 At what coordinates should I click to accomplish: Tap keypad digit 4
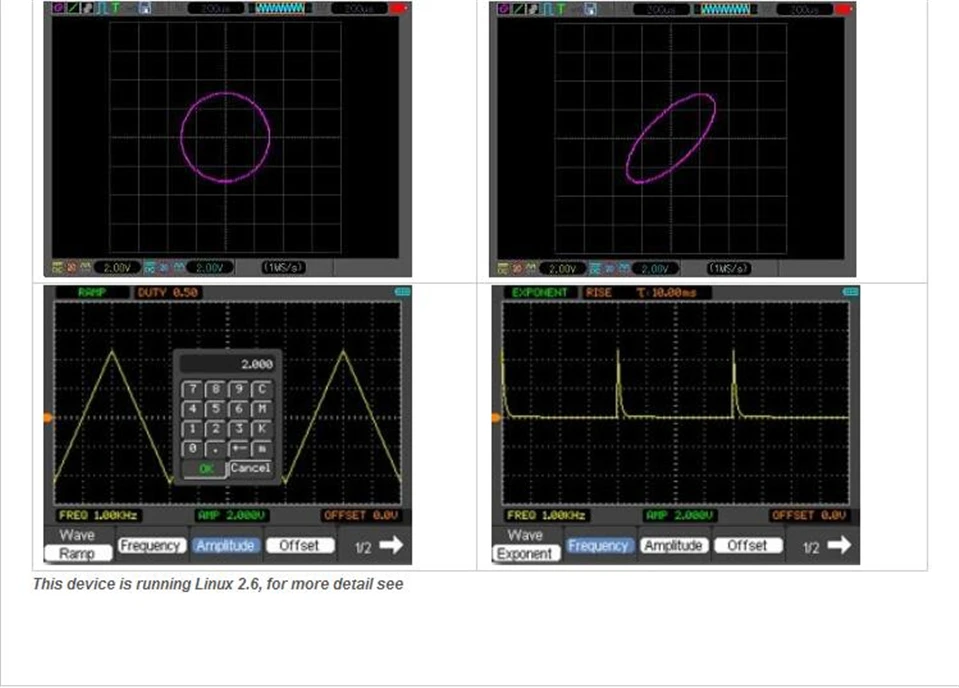(193, 409)
